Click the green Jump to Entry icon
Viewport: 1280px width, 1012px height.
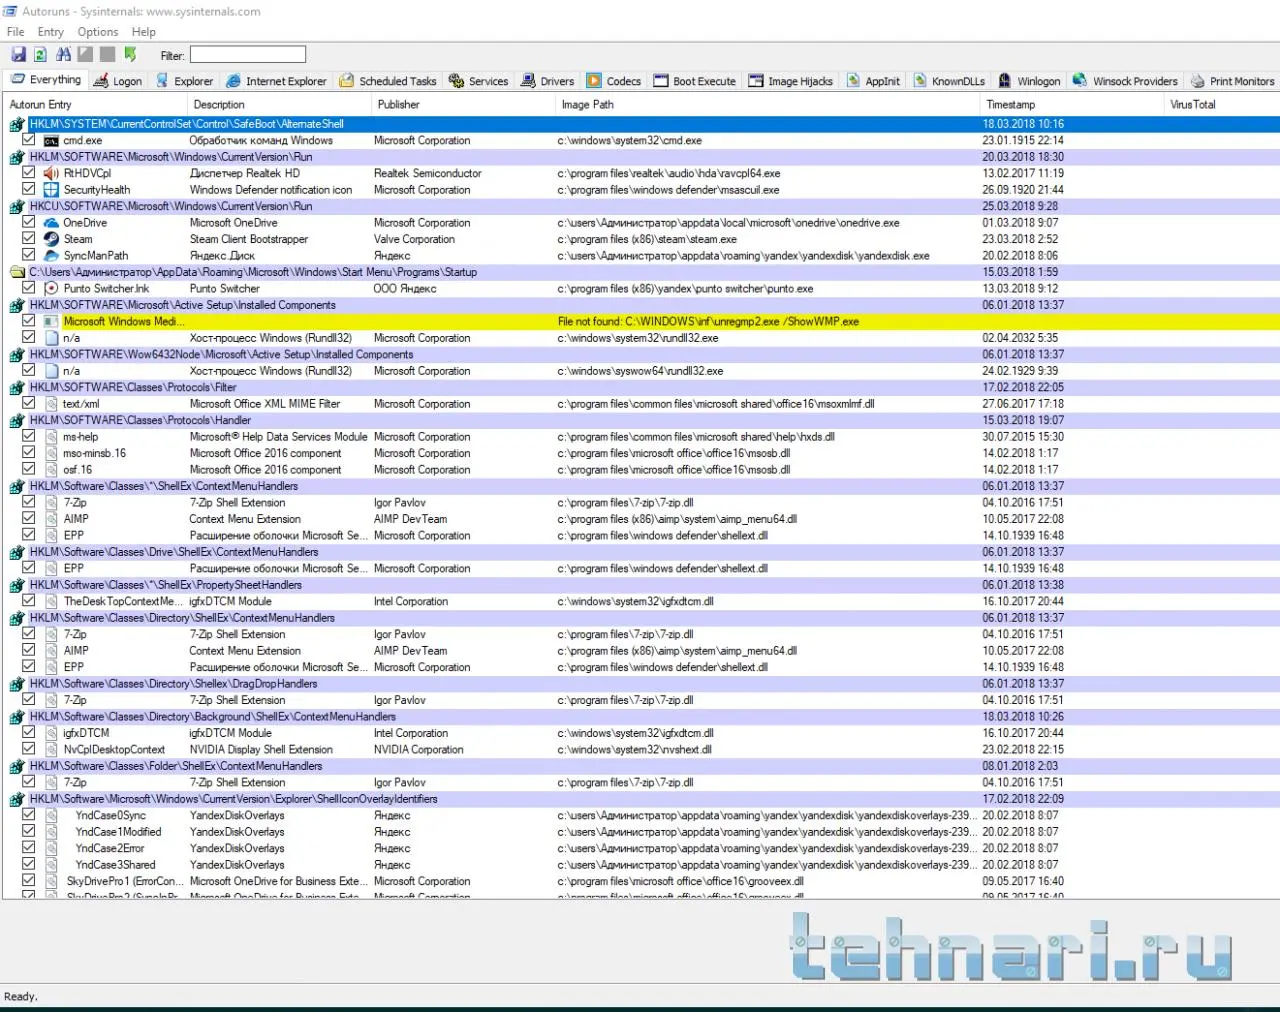pos(130,55)
